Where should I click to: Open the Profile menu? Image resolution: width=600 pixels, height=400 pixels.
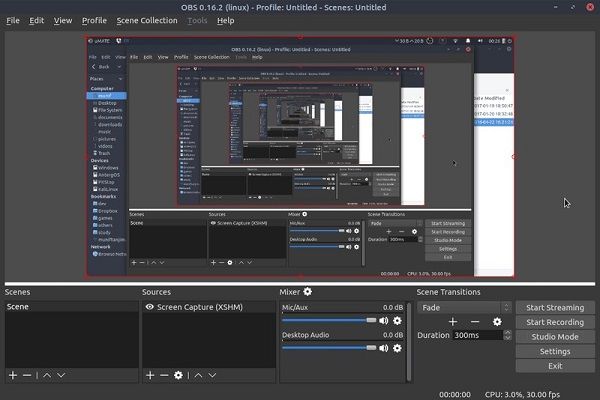click(x=94, y=21)
